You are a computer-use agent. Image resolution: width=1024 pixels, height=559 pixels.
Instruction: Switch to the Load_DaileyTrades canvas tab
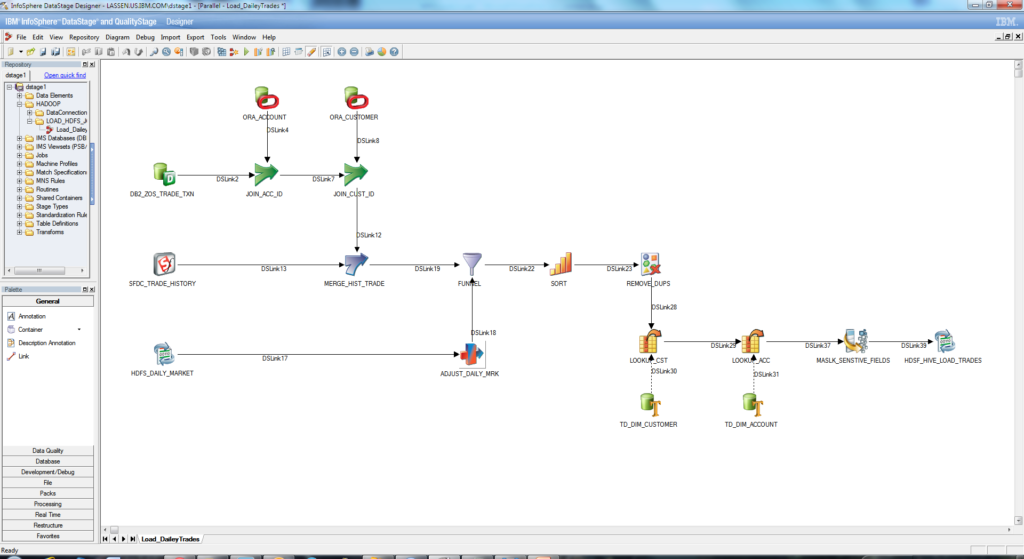(x=170, y=538)
